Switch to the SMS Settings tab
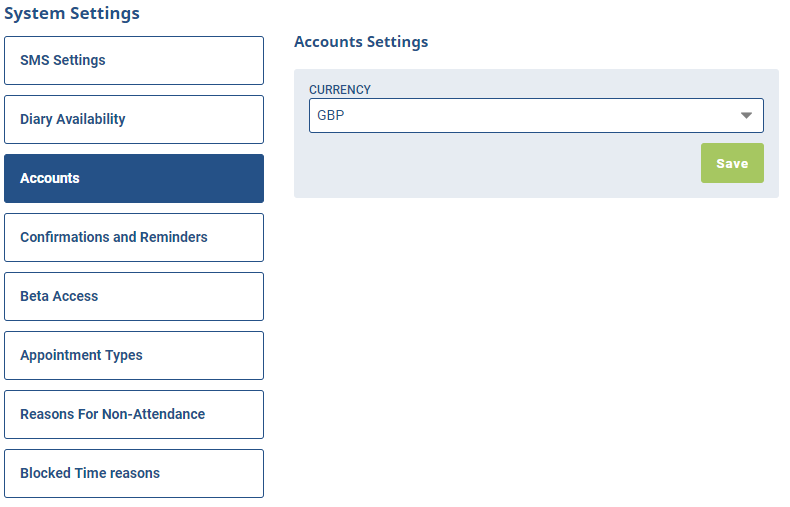This screenshot has height=507, width=790. click(x=134, y=60)
